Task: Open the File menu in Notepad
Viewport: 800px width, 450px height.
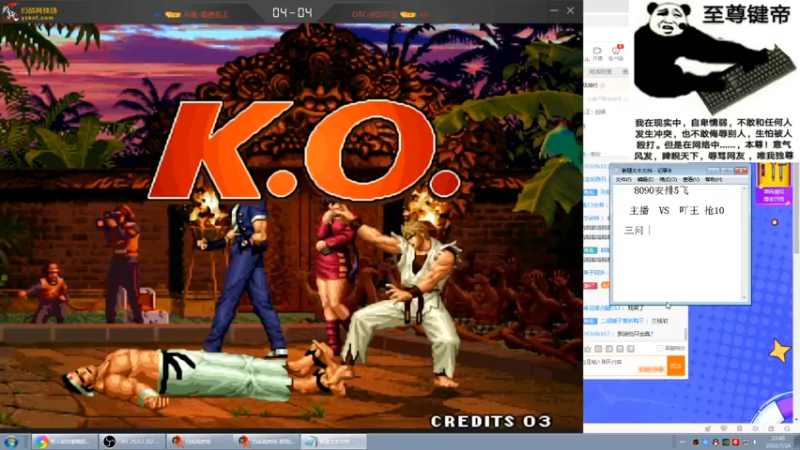Action: click(x=623, y=180)
